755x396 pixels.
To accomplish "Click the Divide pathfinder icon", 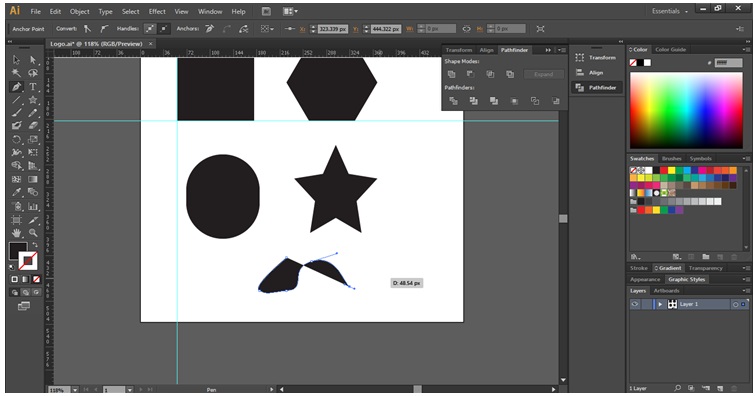I will coord(453,101).
